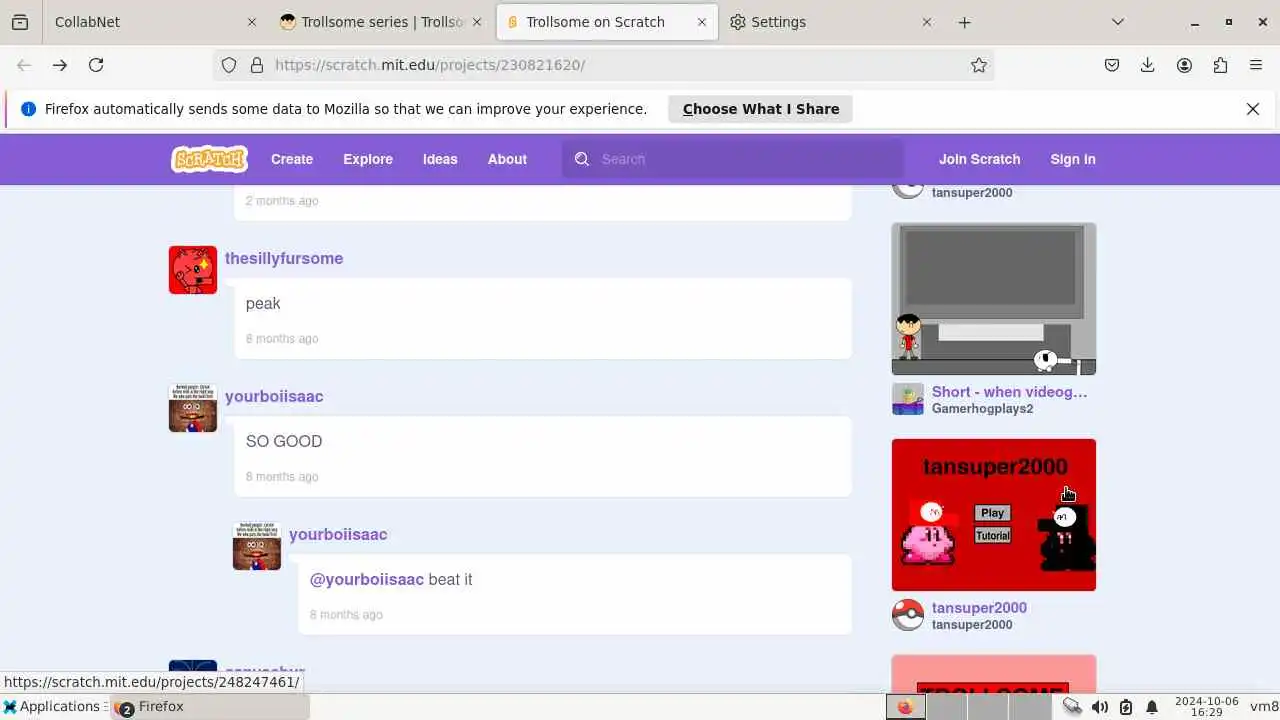
Task: Open a new tab with plus icon
Action: coord(964,22)
